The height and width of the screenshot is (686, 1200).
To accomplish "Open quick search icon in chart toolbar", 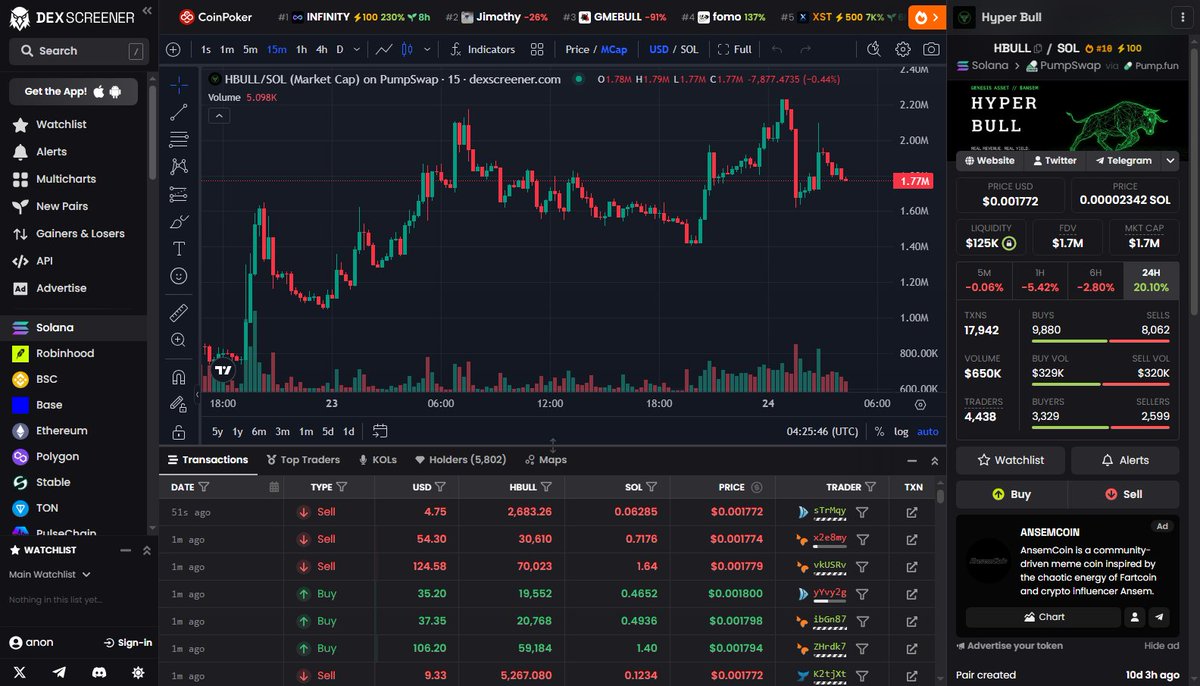I will (x=873, y=49).
